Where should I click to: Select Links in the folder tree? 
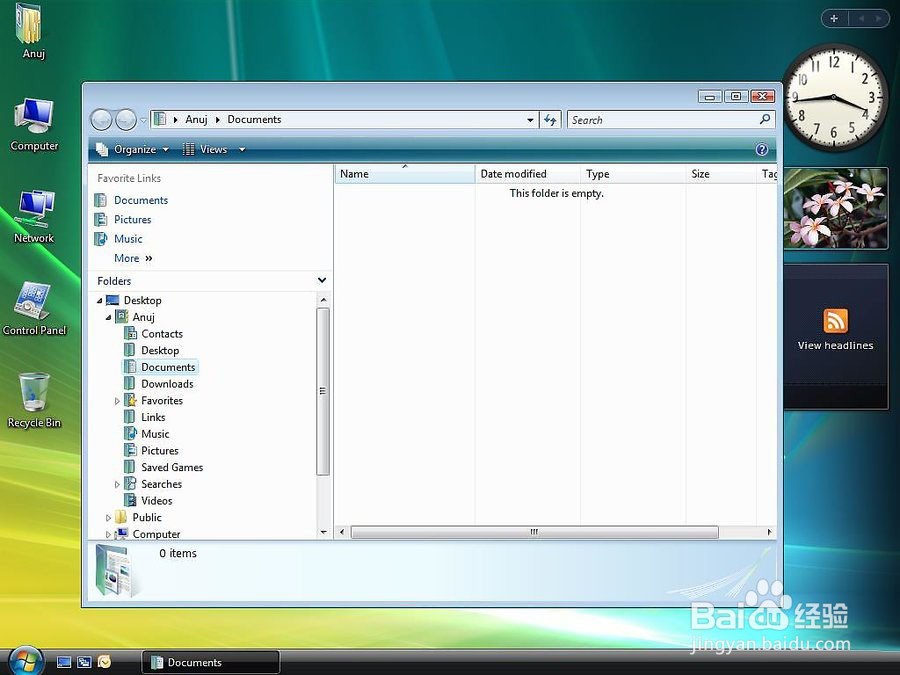coord(153,417)
